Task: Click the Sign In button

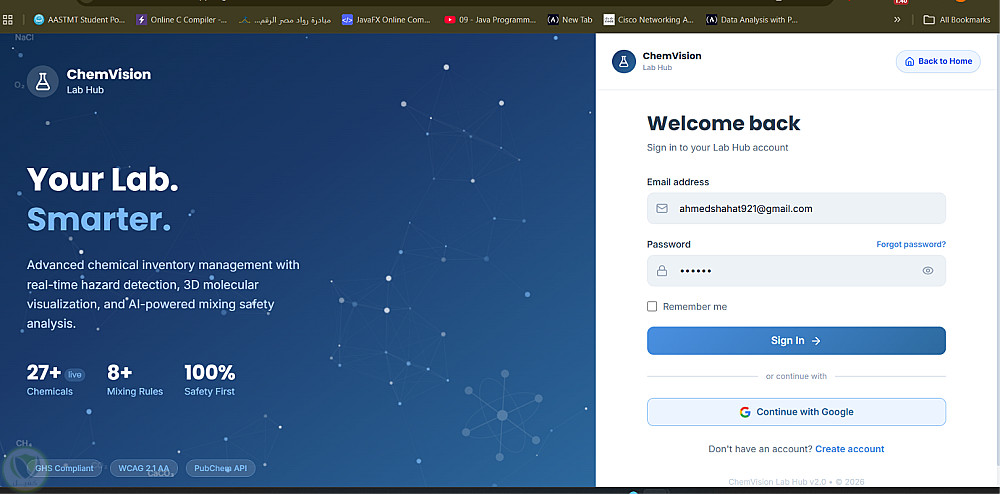Action: (x=796, y=341)
